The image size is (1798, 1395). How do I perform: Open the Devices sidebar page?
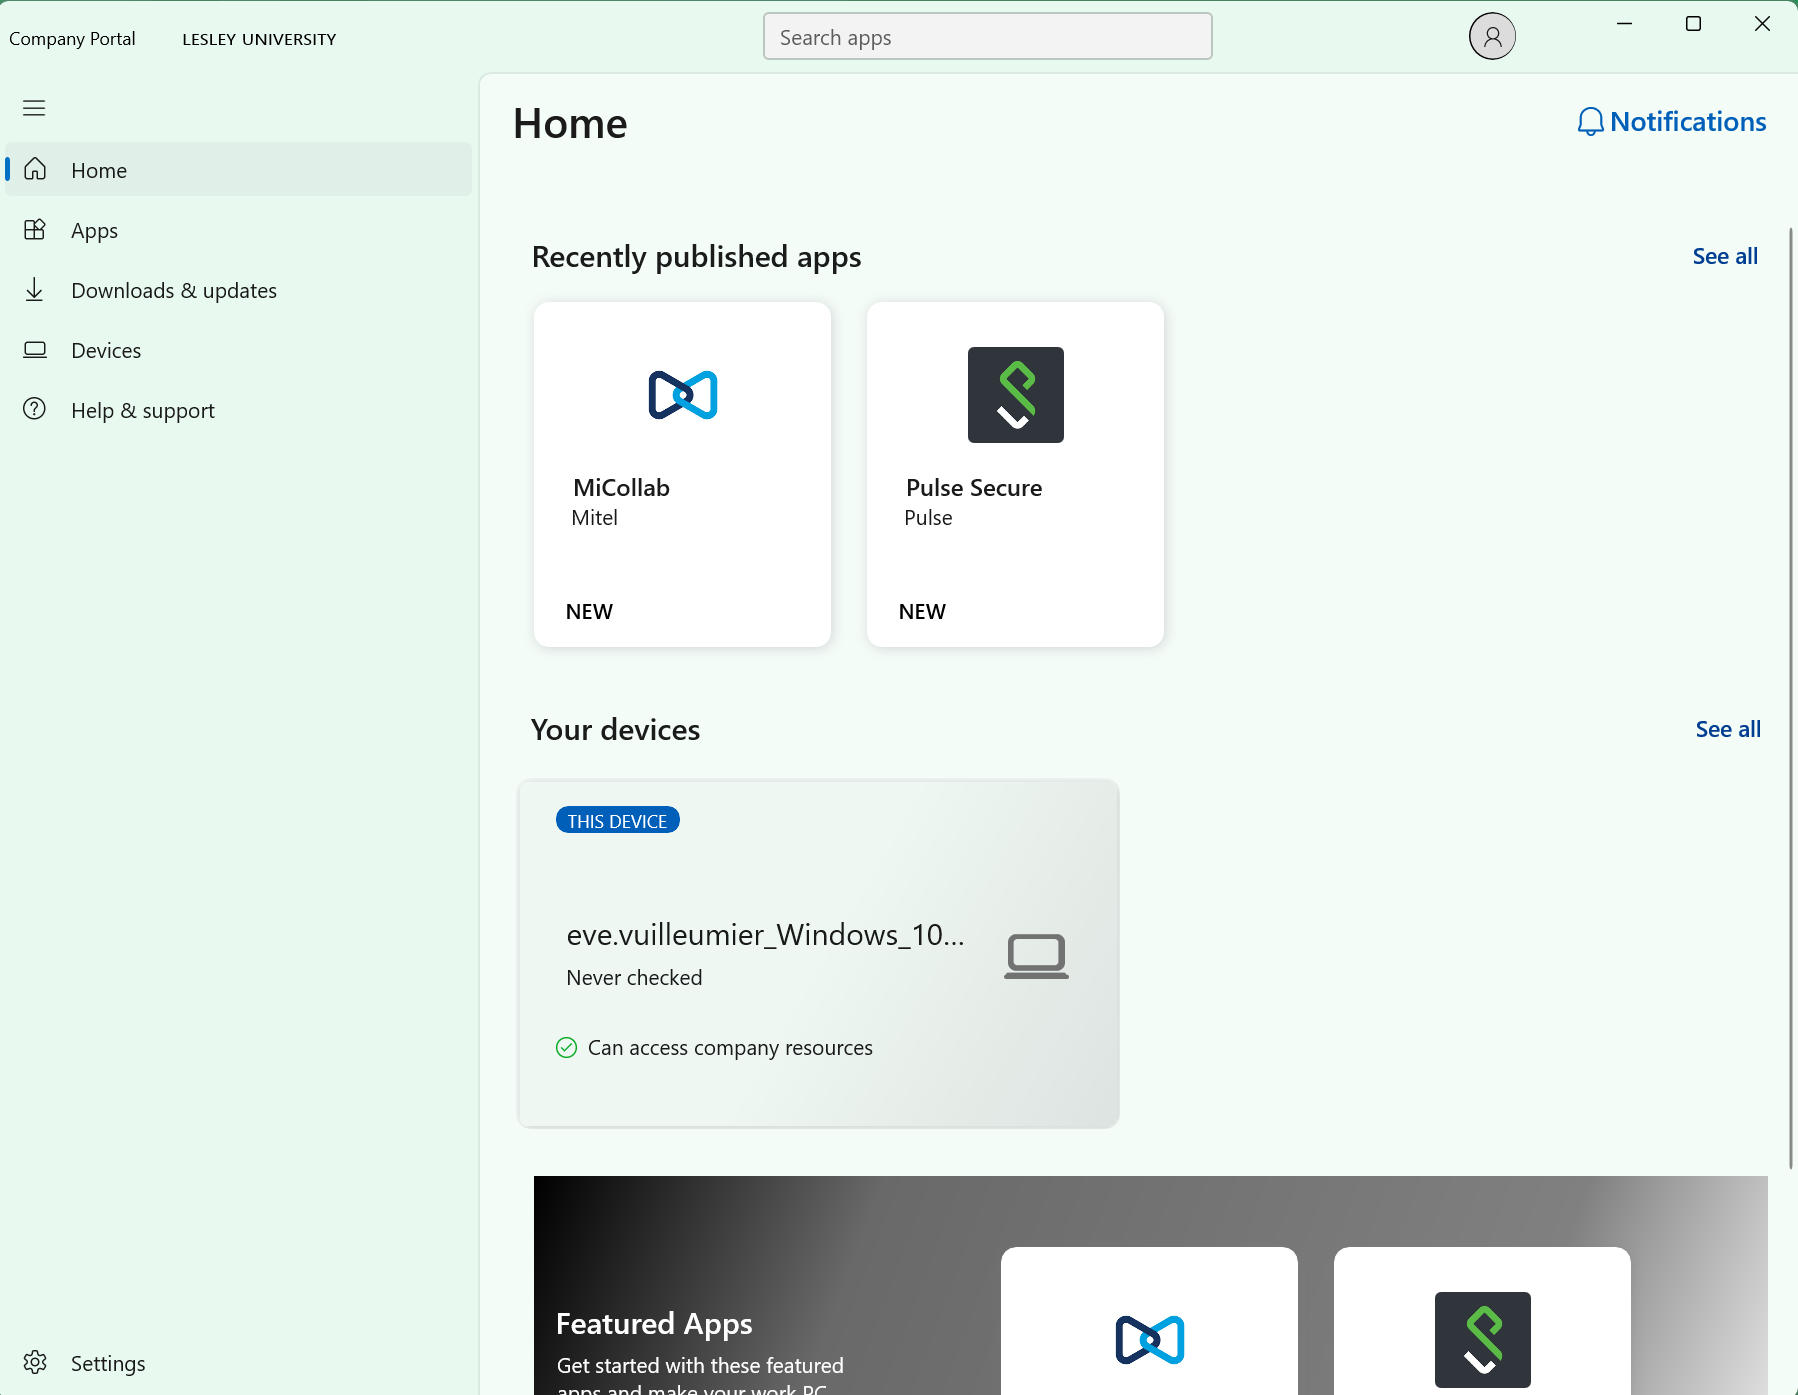pyautogui.click(x=238, y=350)
